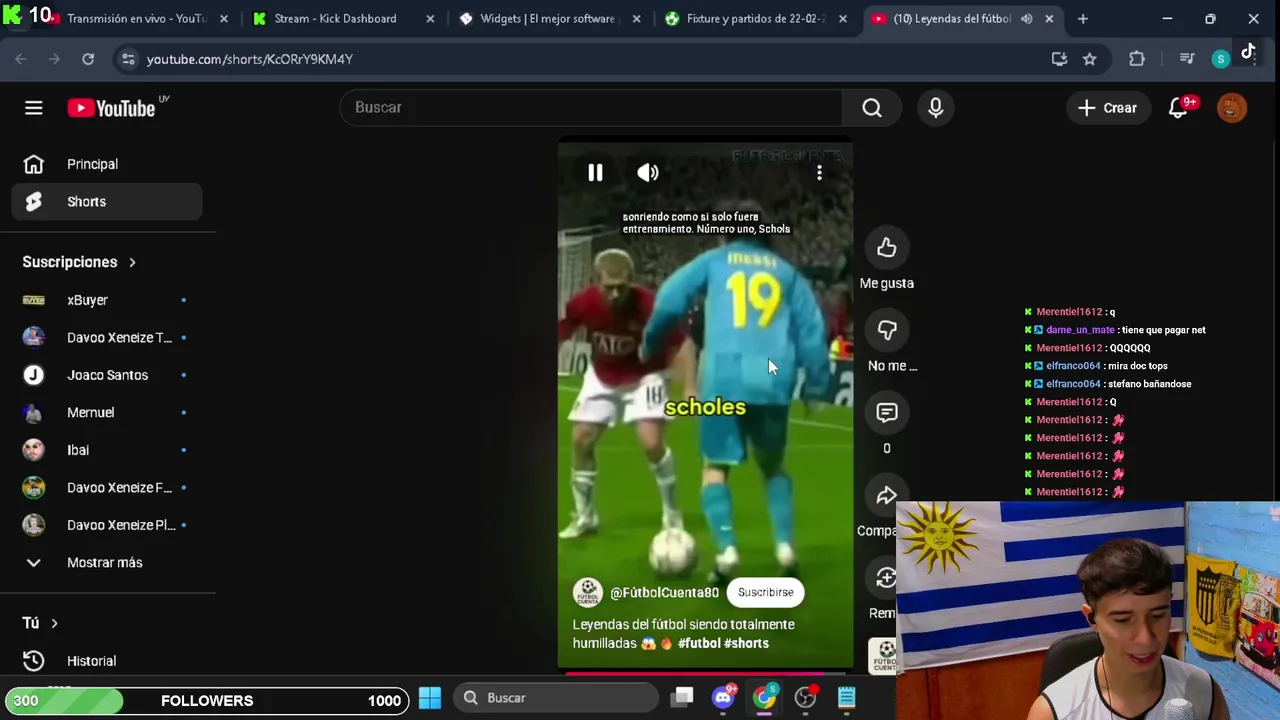
Task: Open the Crear menu button
Action: 1107,108
